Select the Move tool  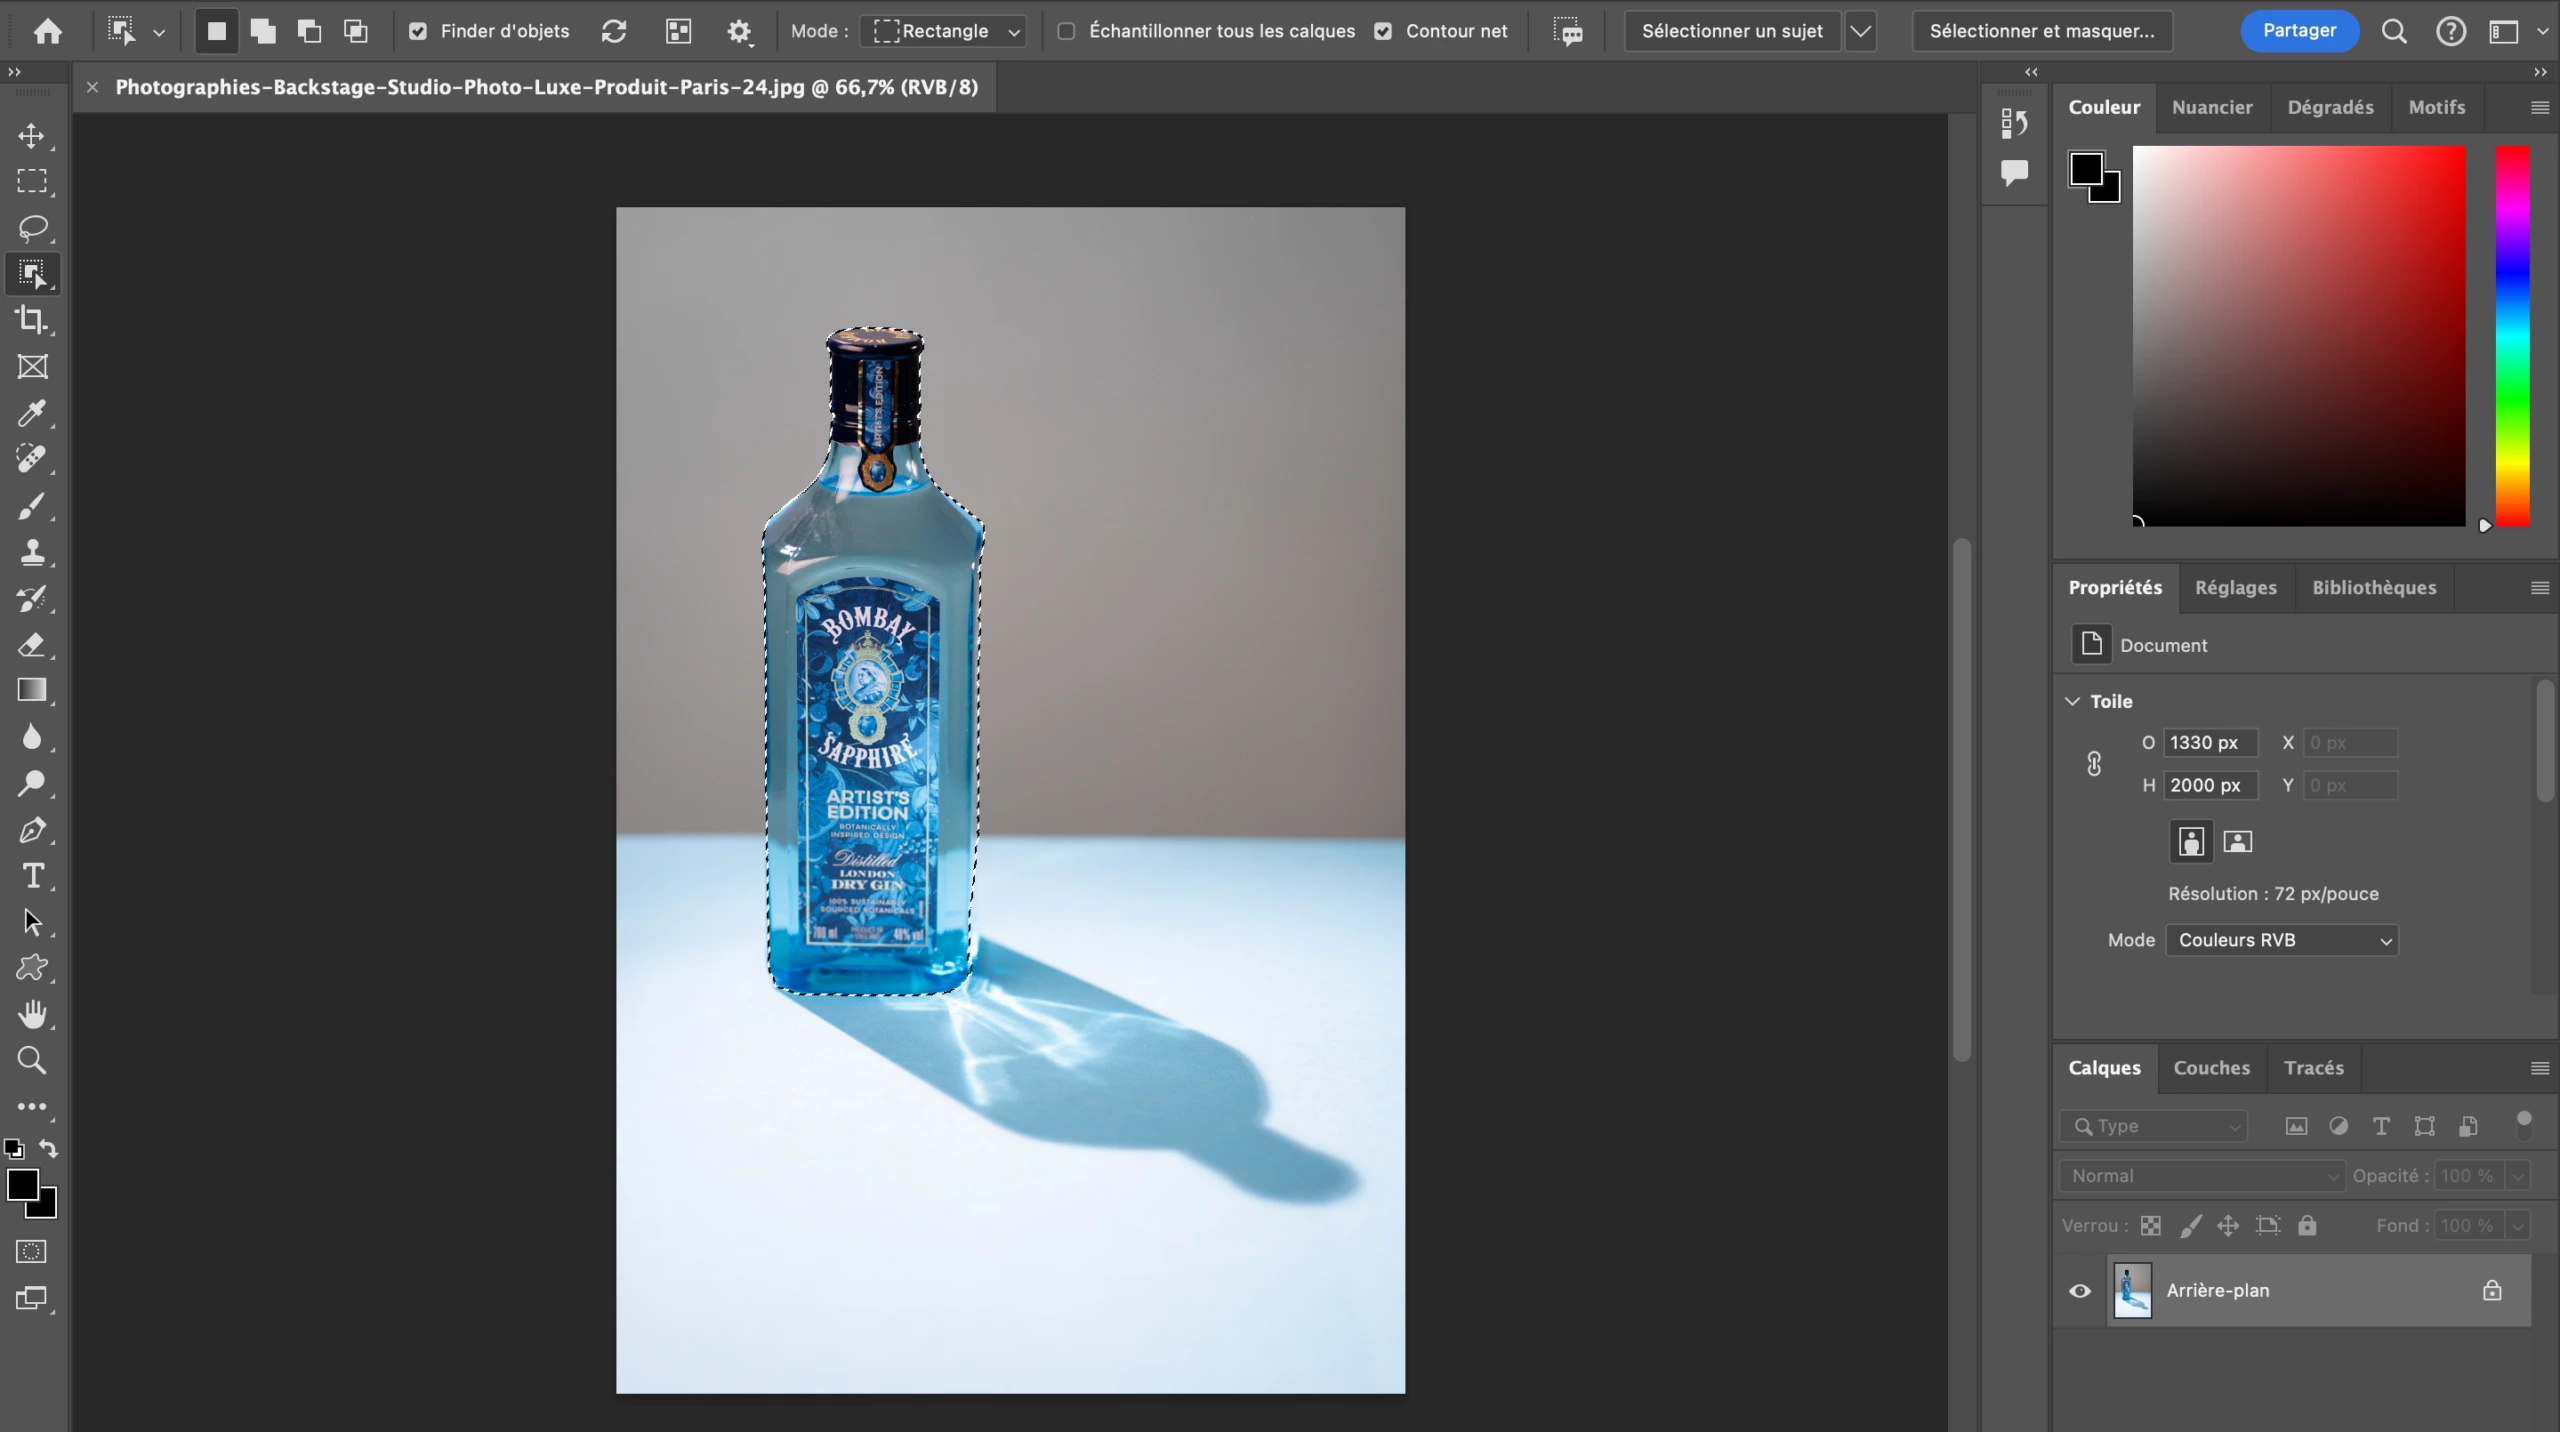pos(33,137)
